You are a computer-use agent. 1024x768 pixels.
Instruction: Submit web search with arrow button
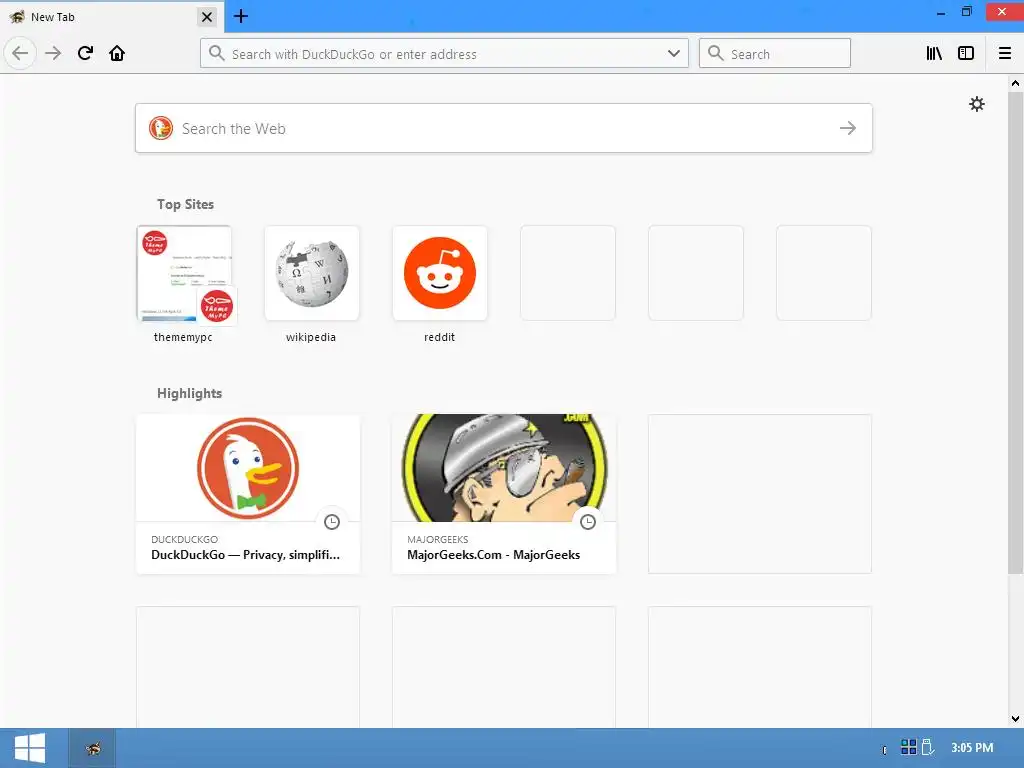coord(848,128)
